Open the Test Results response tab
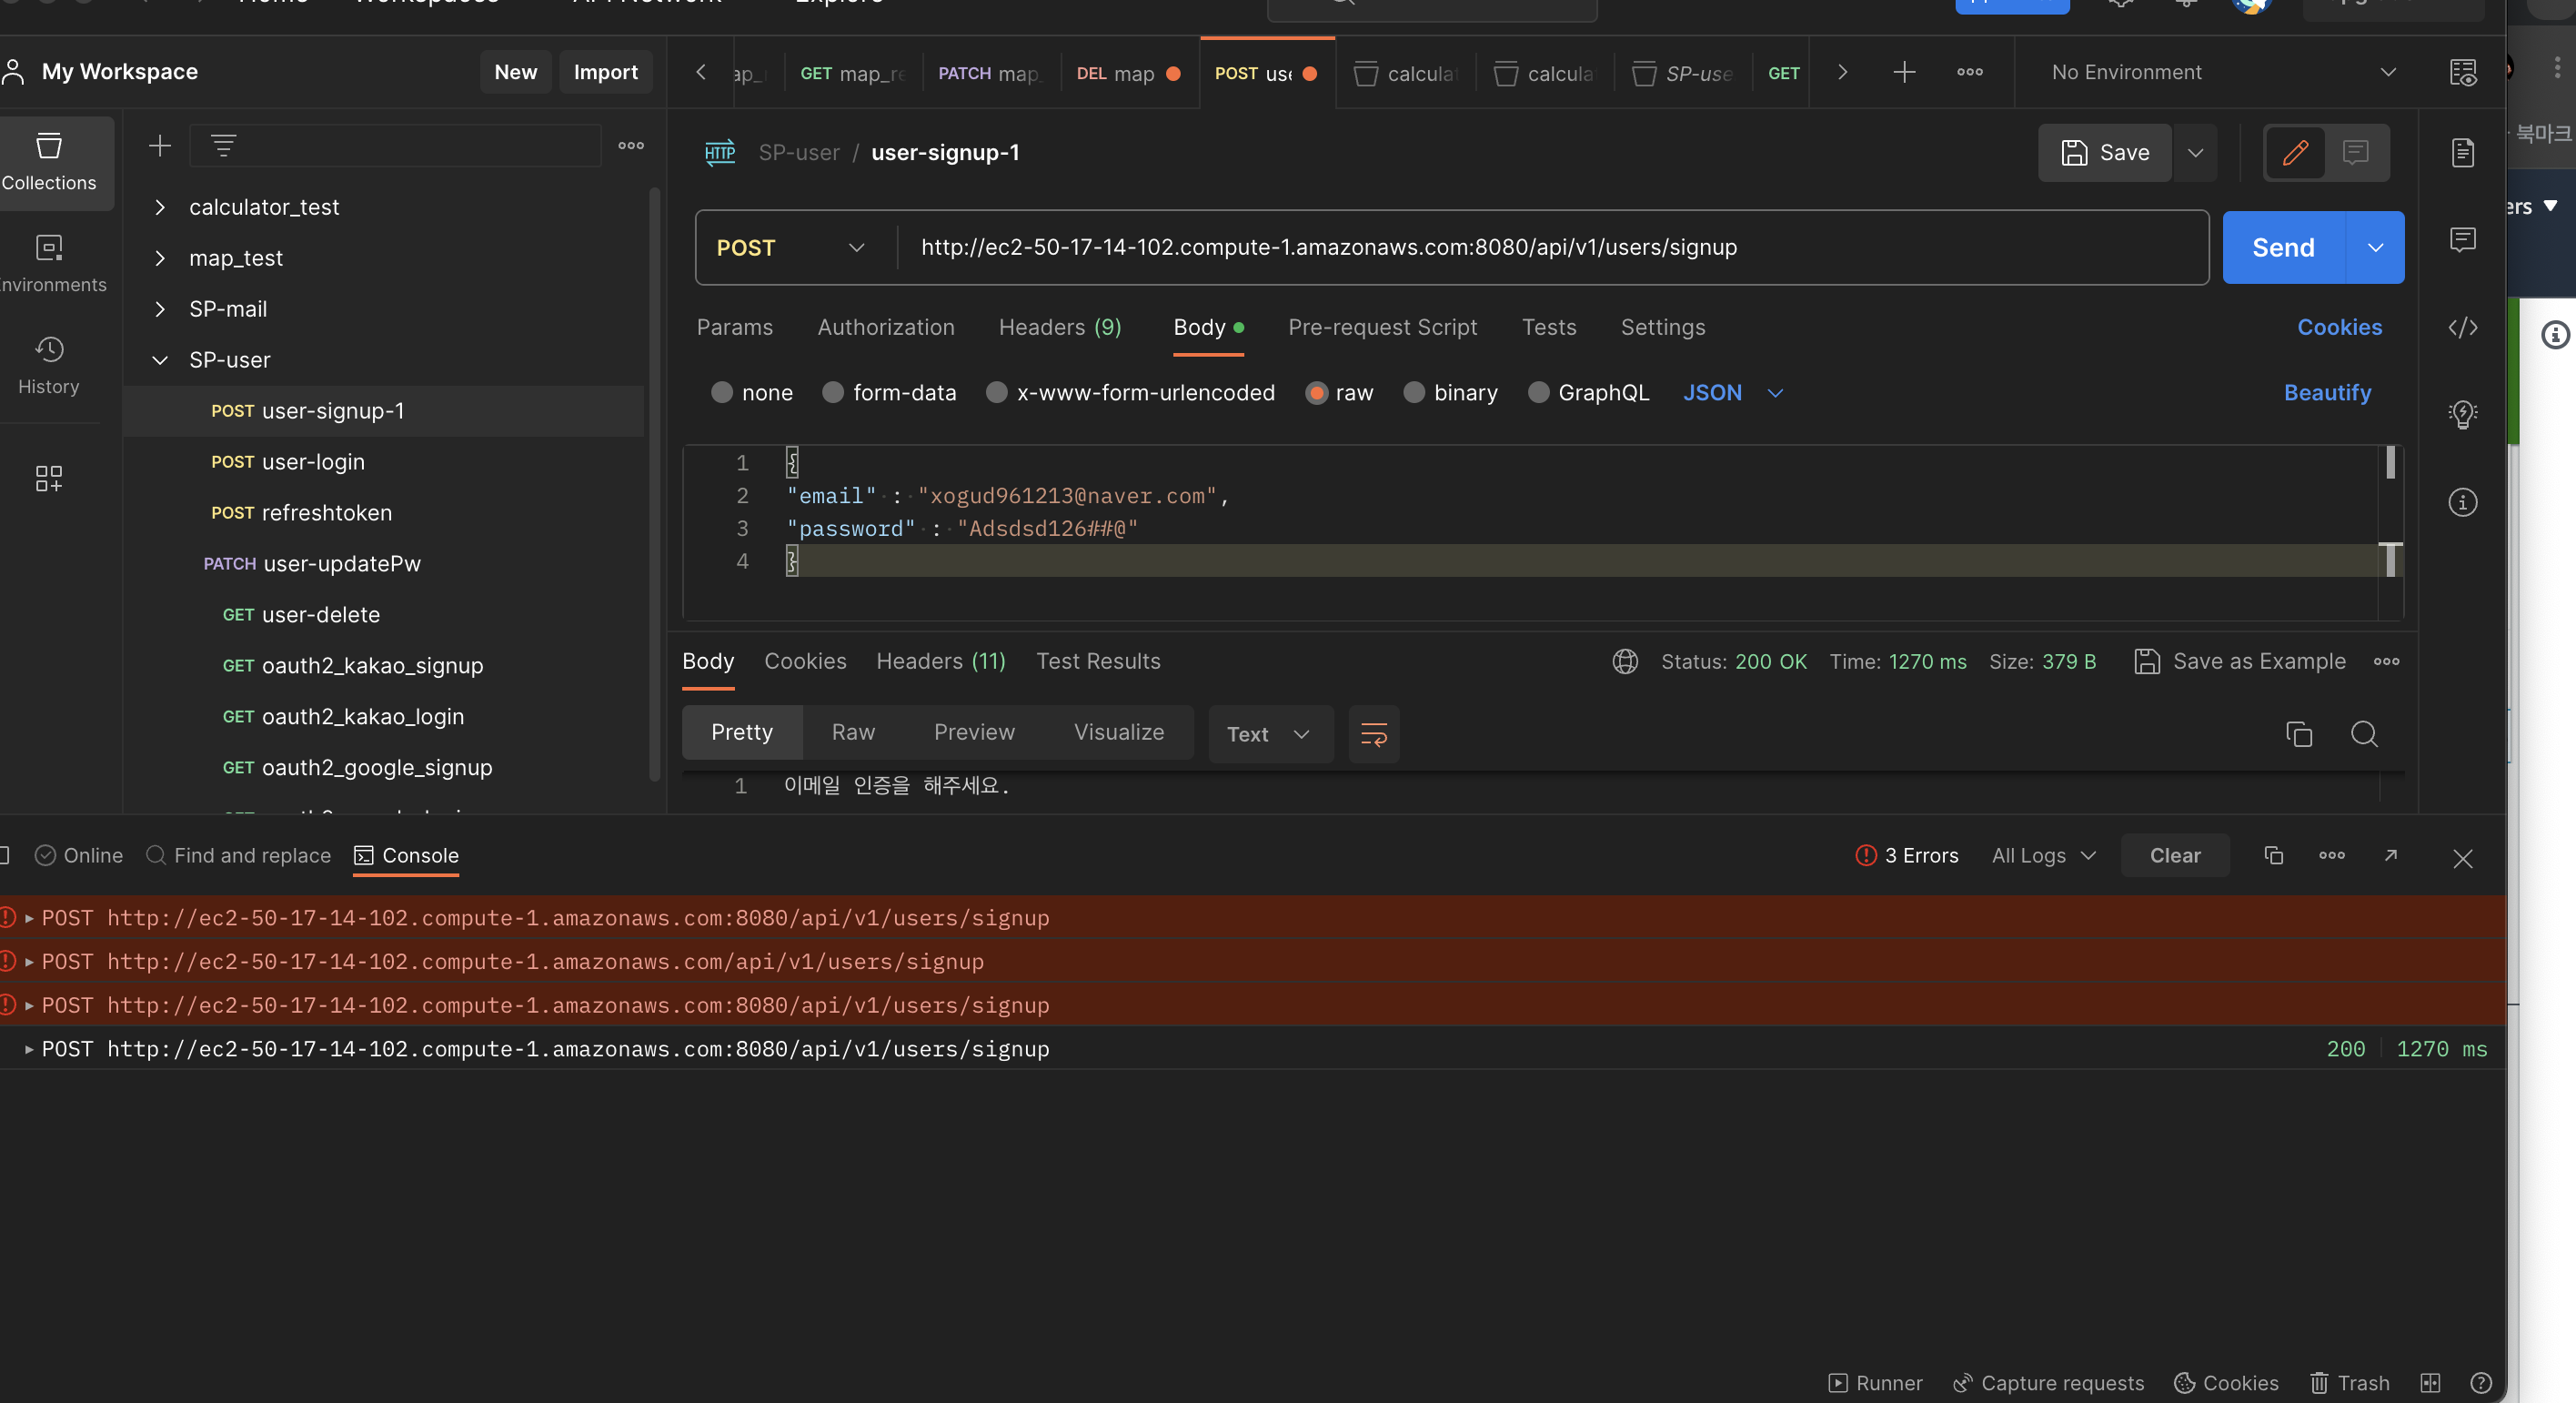This screenshot has height=1403, width=2576. [x=1098, y=661]
